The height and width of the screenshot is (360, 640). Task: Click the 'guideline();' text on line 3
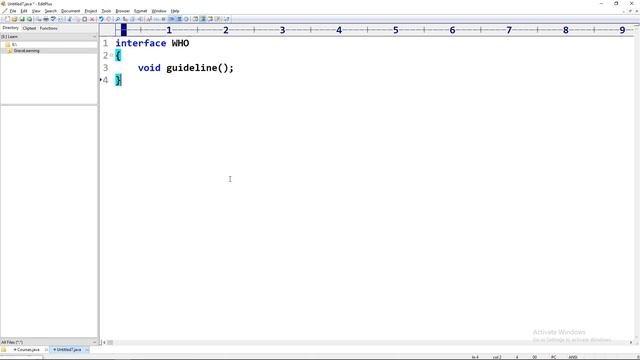pos(200,68)
